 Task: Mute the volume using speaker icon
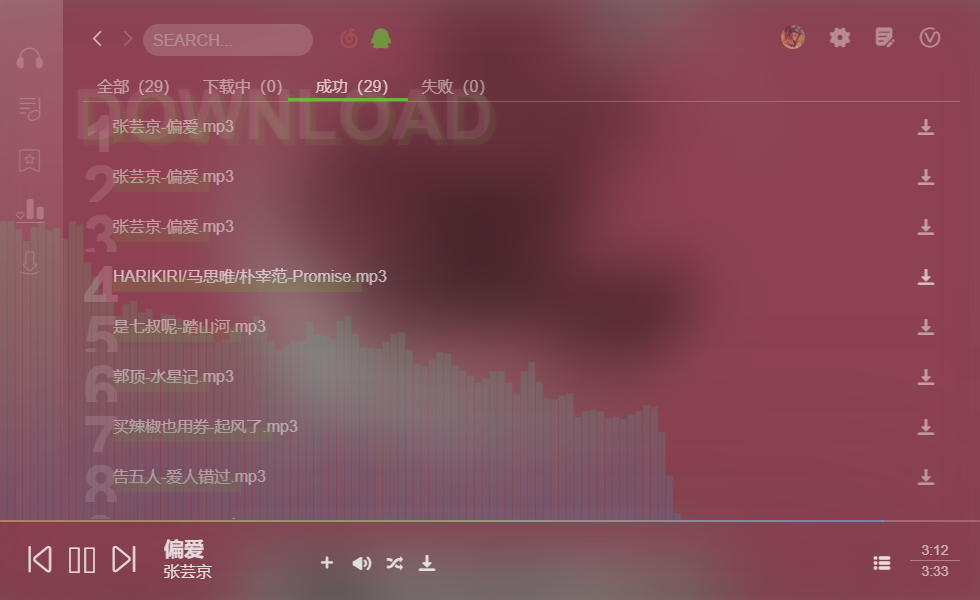click(361, 563)
